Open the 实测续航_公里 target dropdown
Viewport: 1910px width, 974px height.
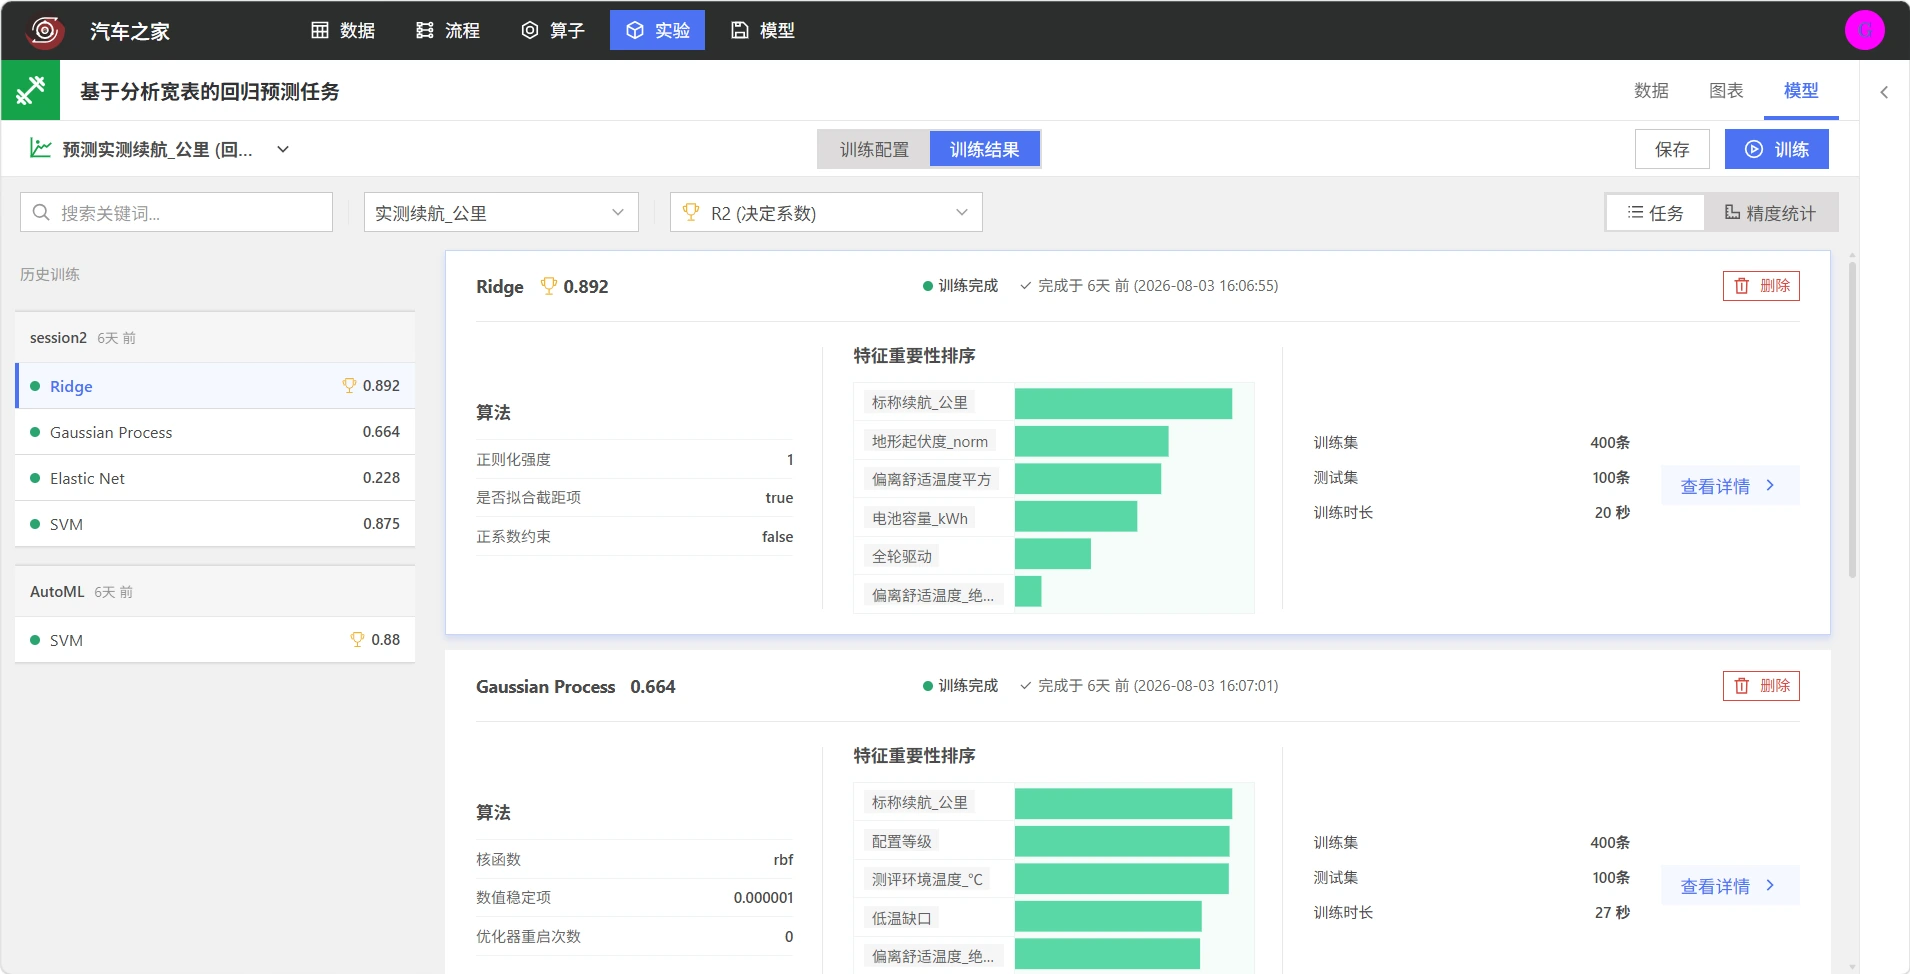[501, 212]
